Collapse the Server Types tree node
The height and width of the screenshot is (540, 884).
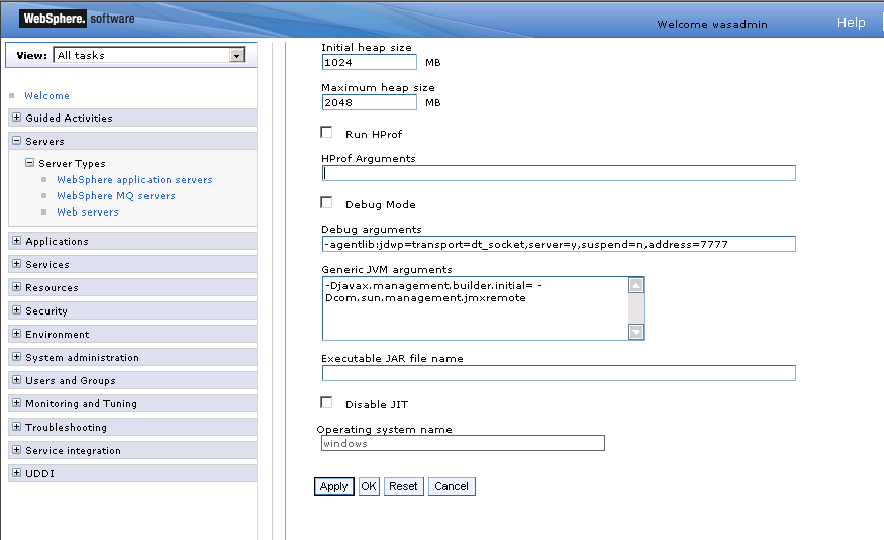pos(29,163)
